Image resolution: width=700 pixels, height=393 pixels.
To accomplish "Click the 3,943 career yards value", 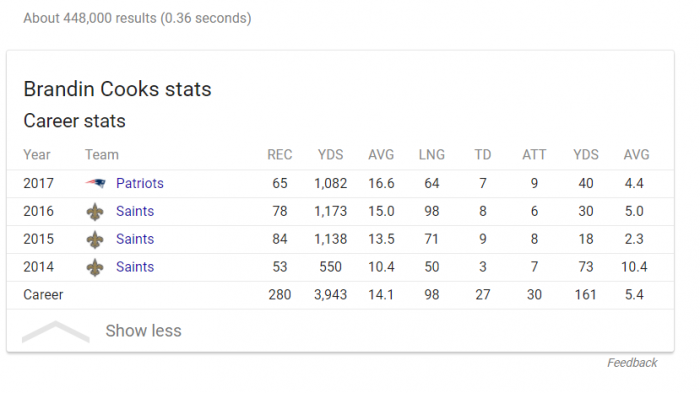I will tap(330, 295).
